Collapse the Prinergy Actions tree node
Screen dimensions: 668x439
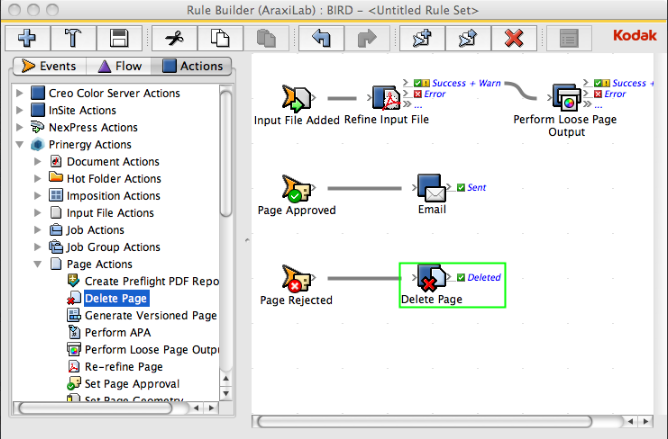click(x=22, y=145)
